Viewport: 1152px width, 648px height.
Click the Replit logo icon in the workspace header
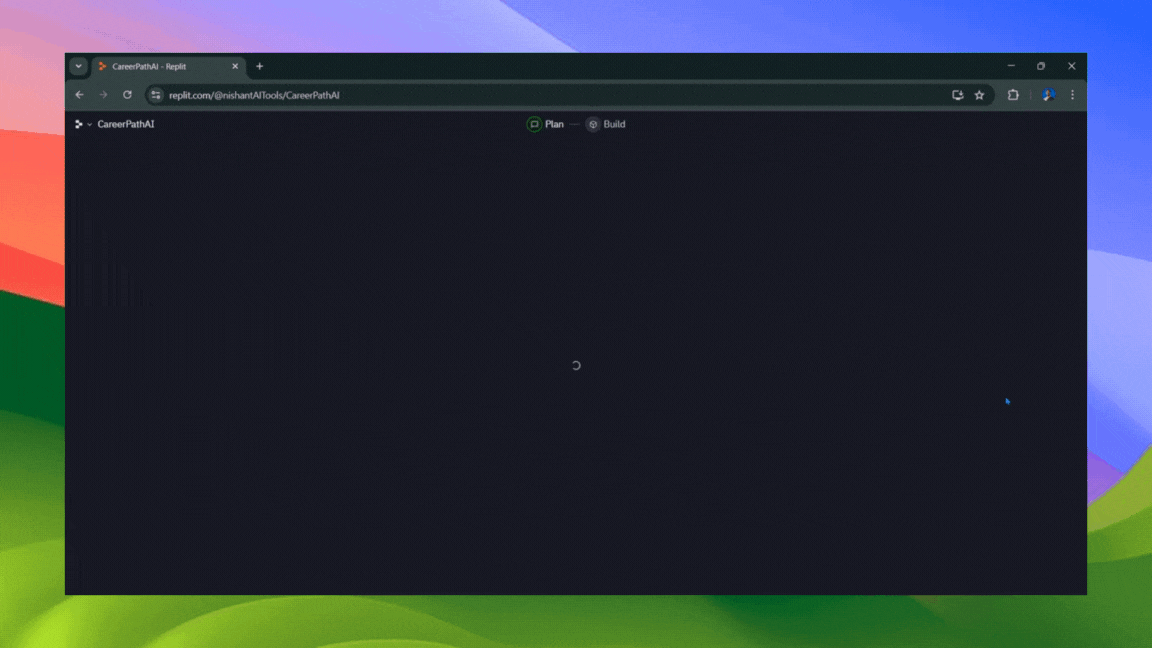coord(80,124)
